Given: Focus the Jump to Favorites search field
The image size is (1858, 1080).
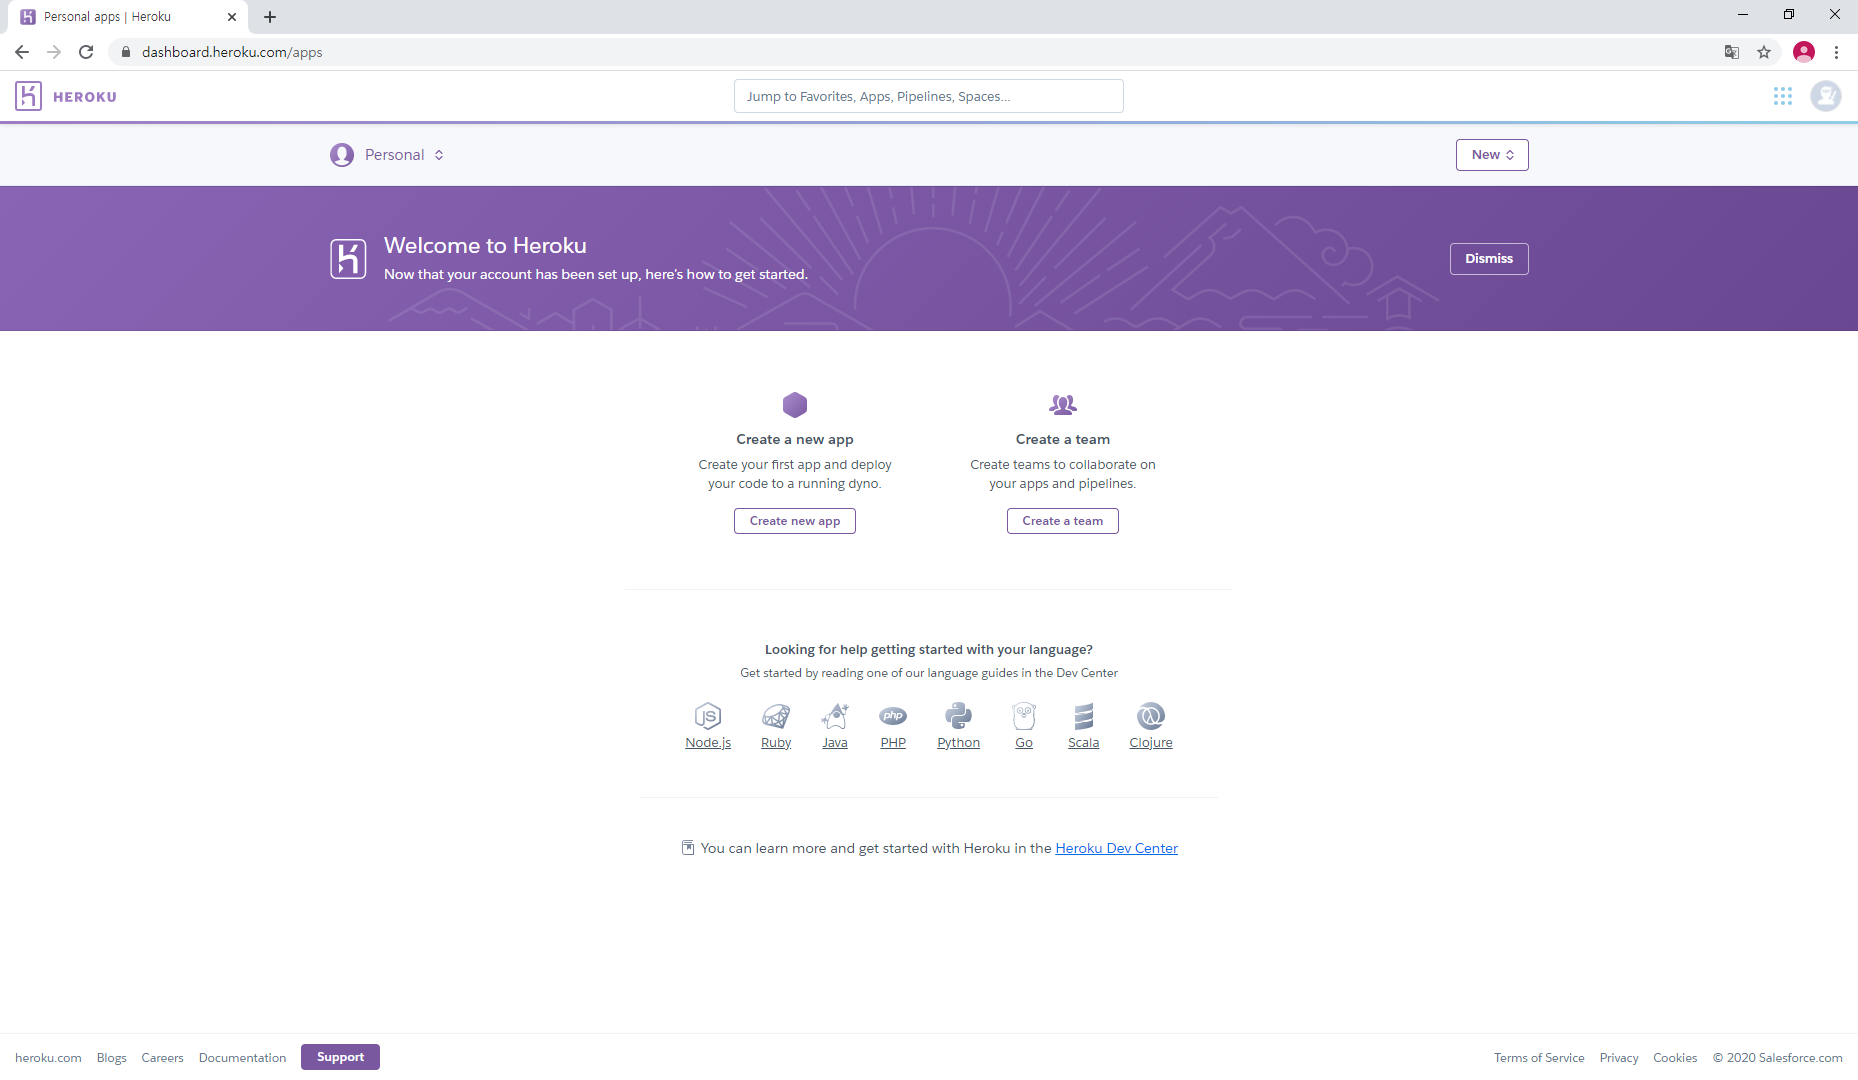Looking at the screenshot, I should coord(929,96).
